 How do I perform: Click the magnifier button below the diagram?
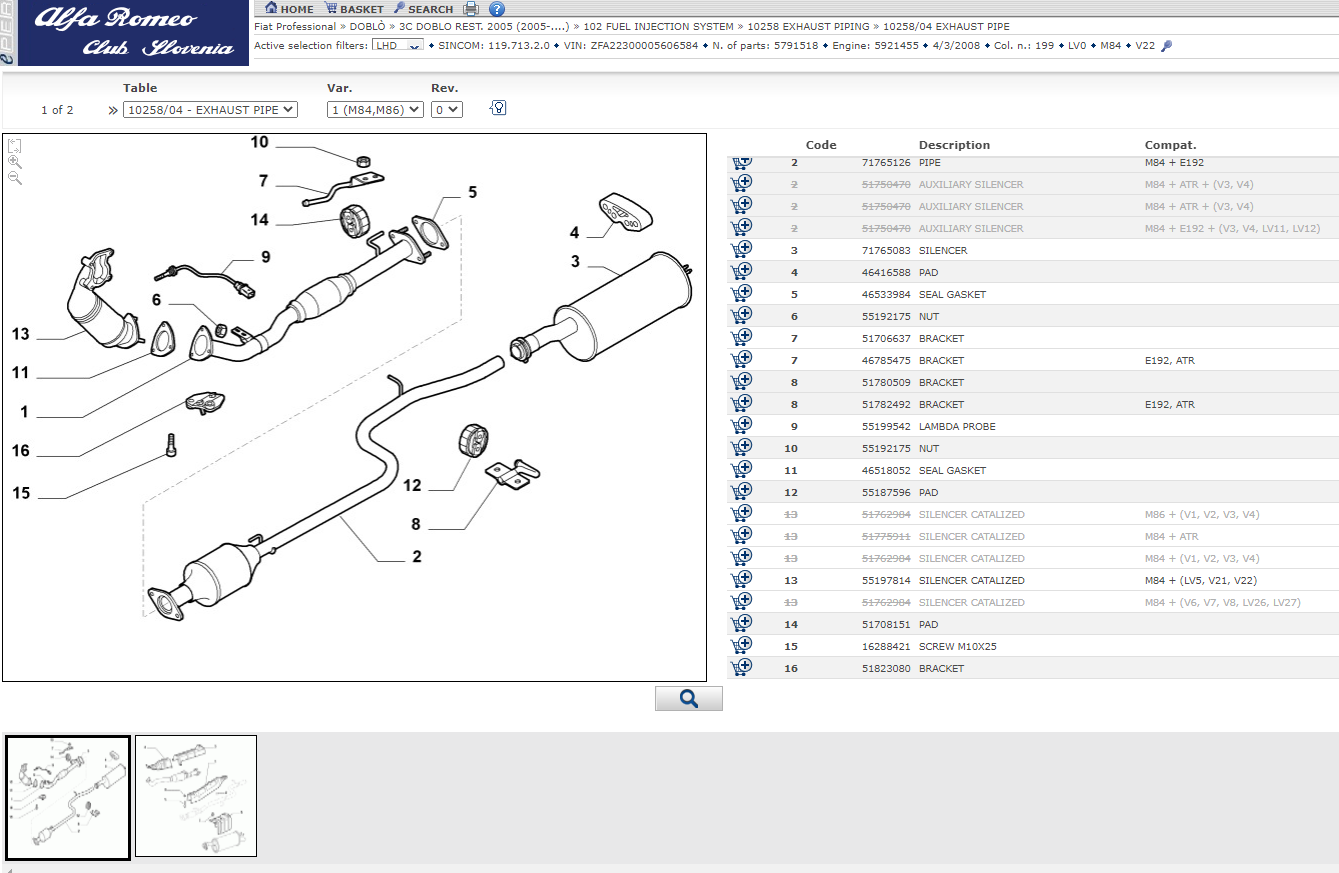tap(688, 698)
